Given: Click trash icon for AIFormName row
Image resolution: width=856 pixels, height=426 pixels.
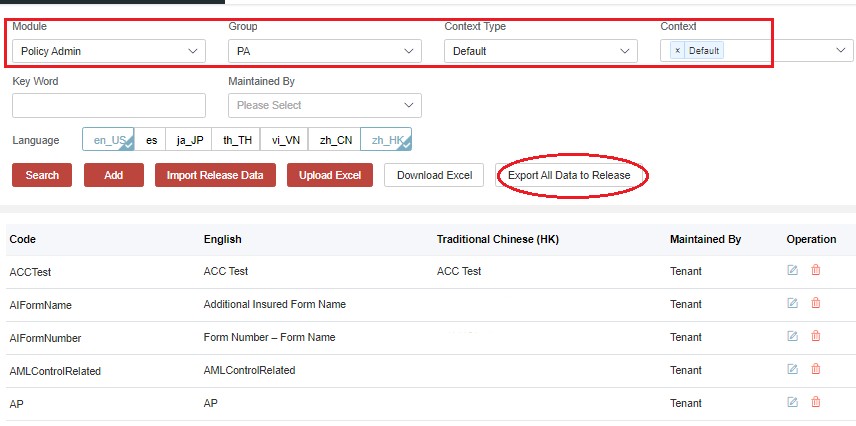Looking at the screenshot, I should coord(816,303).
